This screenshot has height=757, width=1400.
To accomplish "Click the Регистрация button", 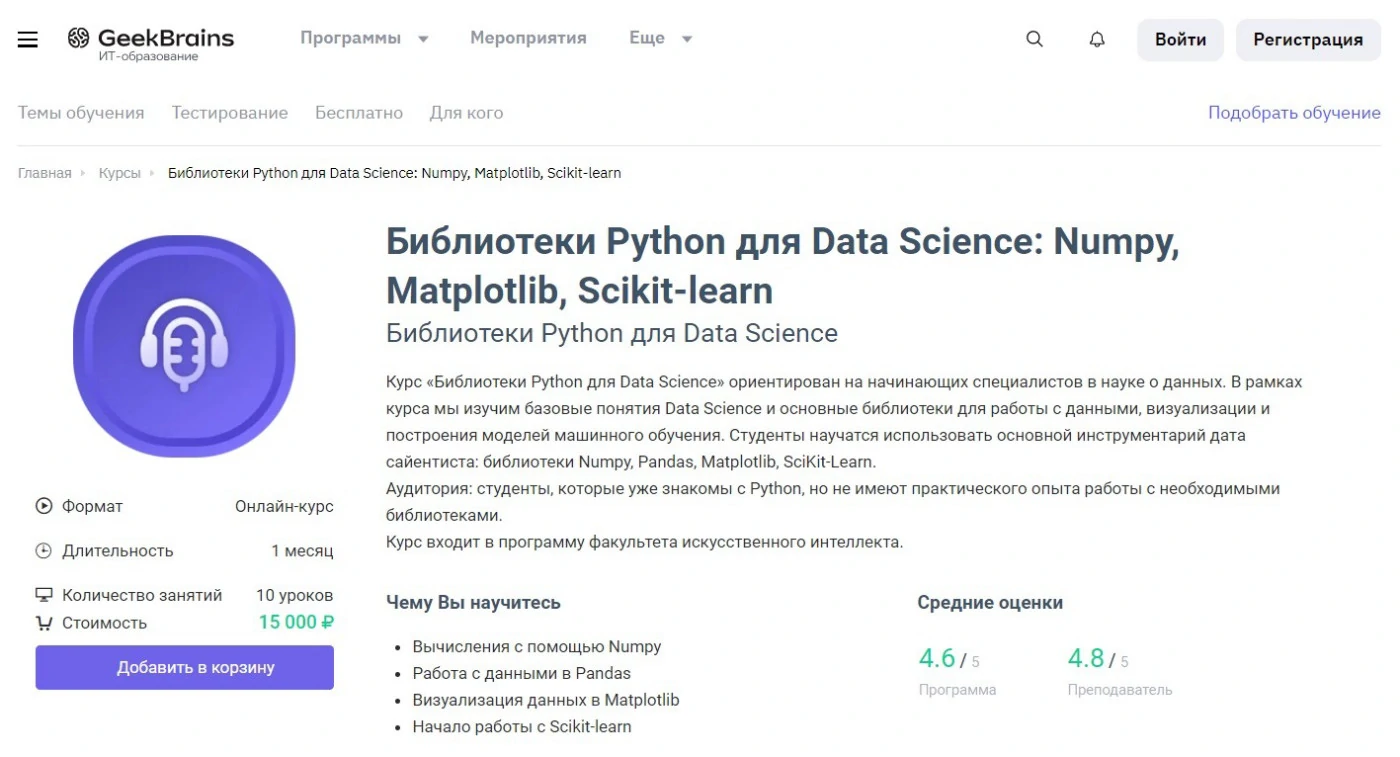I will coord(1308,40).
